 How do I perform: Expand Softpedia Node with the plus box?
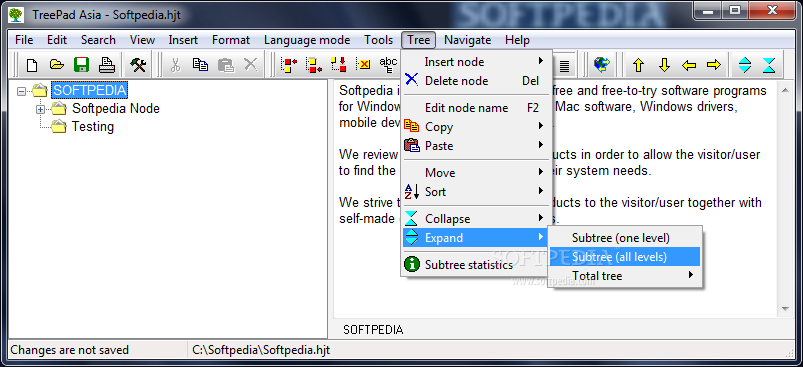coord(40,109)
